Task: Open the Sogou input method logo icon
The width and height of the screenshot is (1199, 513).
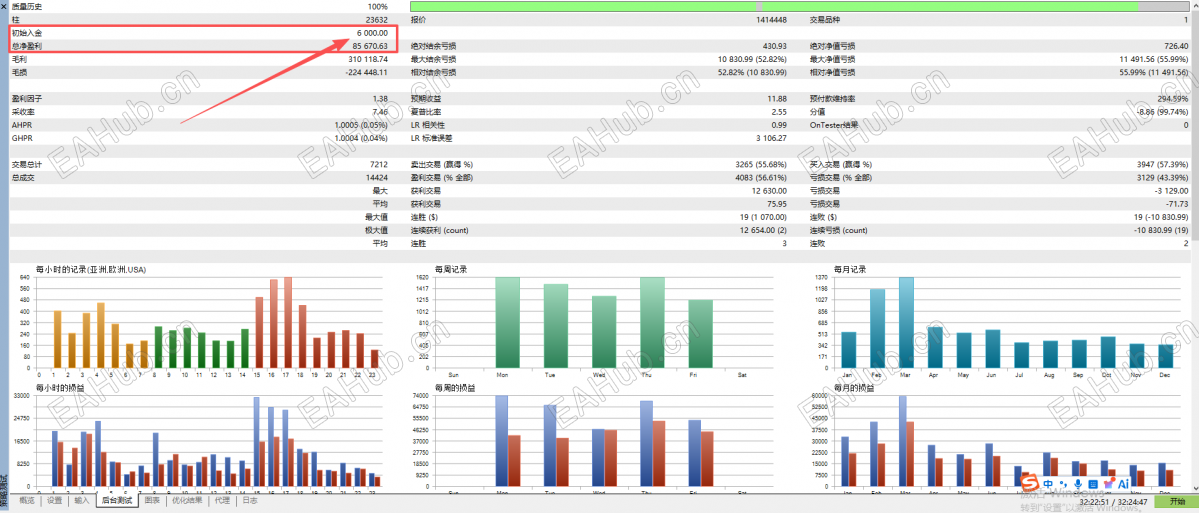Action: (x=1030, y=484)
